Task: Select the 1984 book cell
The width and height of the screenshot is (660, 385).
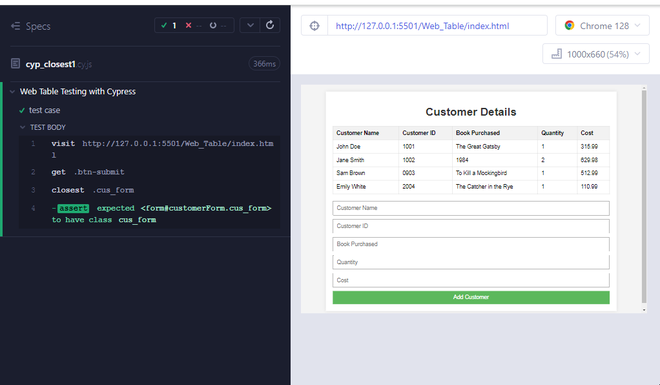Action: coord(495,160)
